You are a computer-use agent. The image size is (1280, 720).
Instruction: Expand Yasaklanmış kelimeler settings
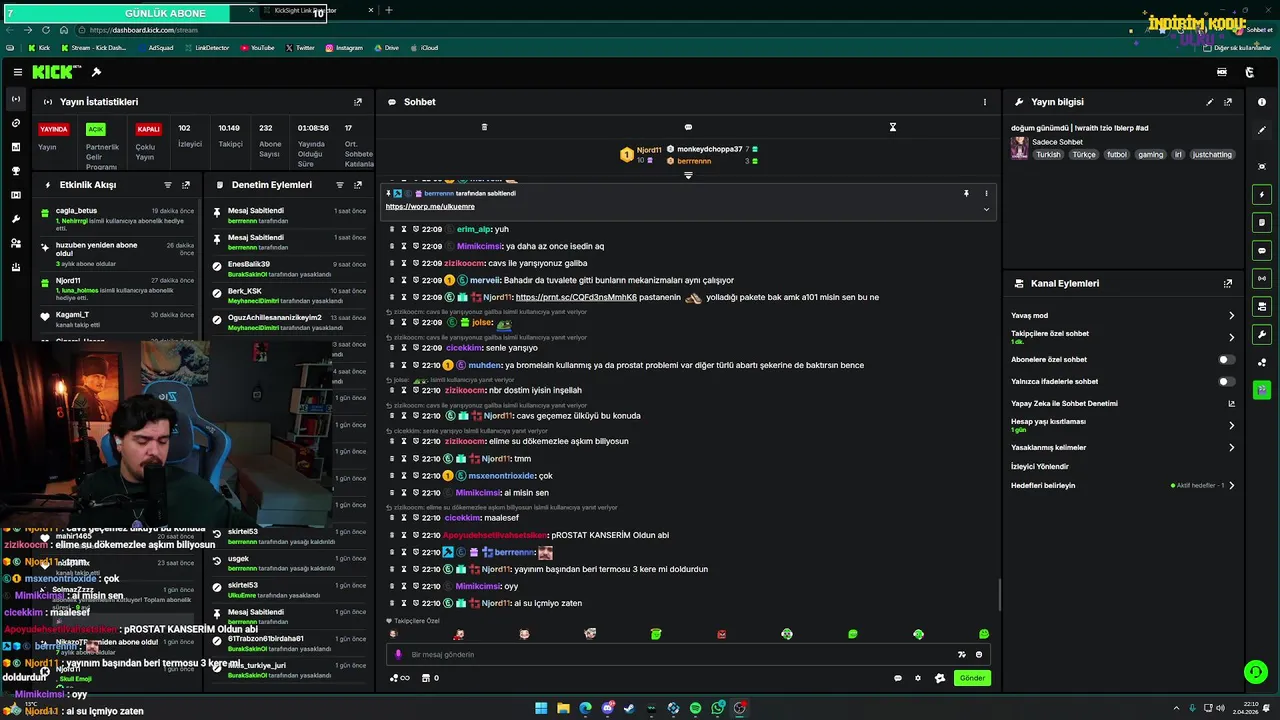pos(1231,447)
